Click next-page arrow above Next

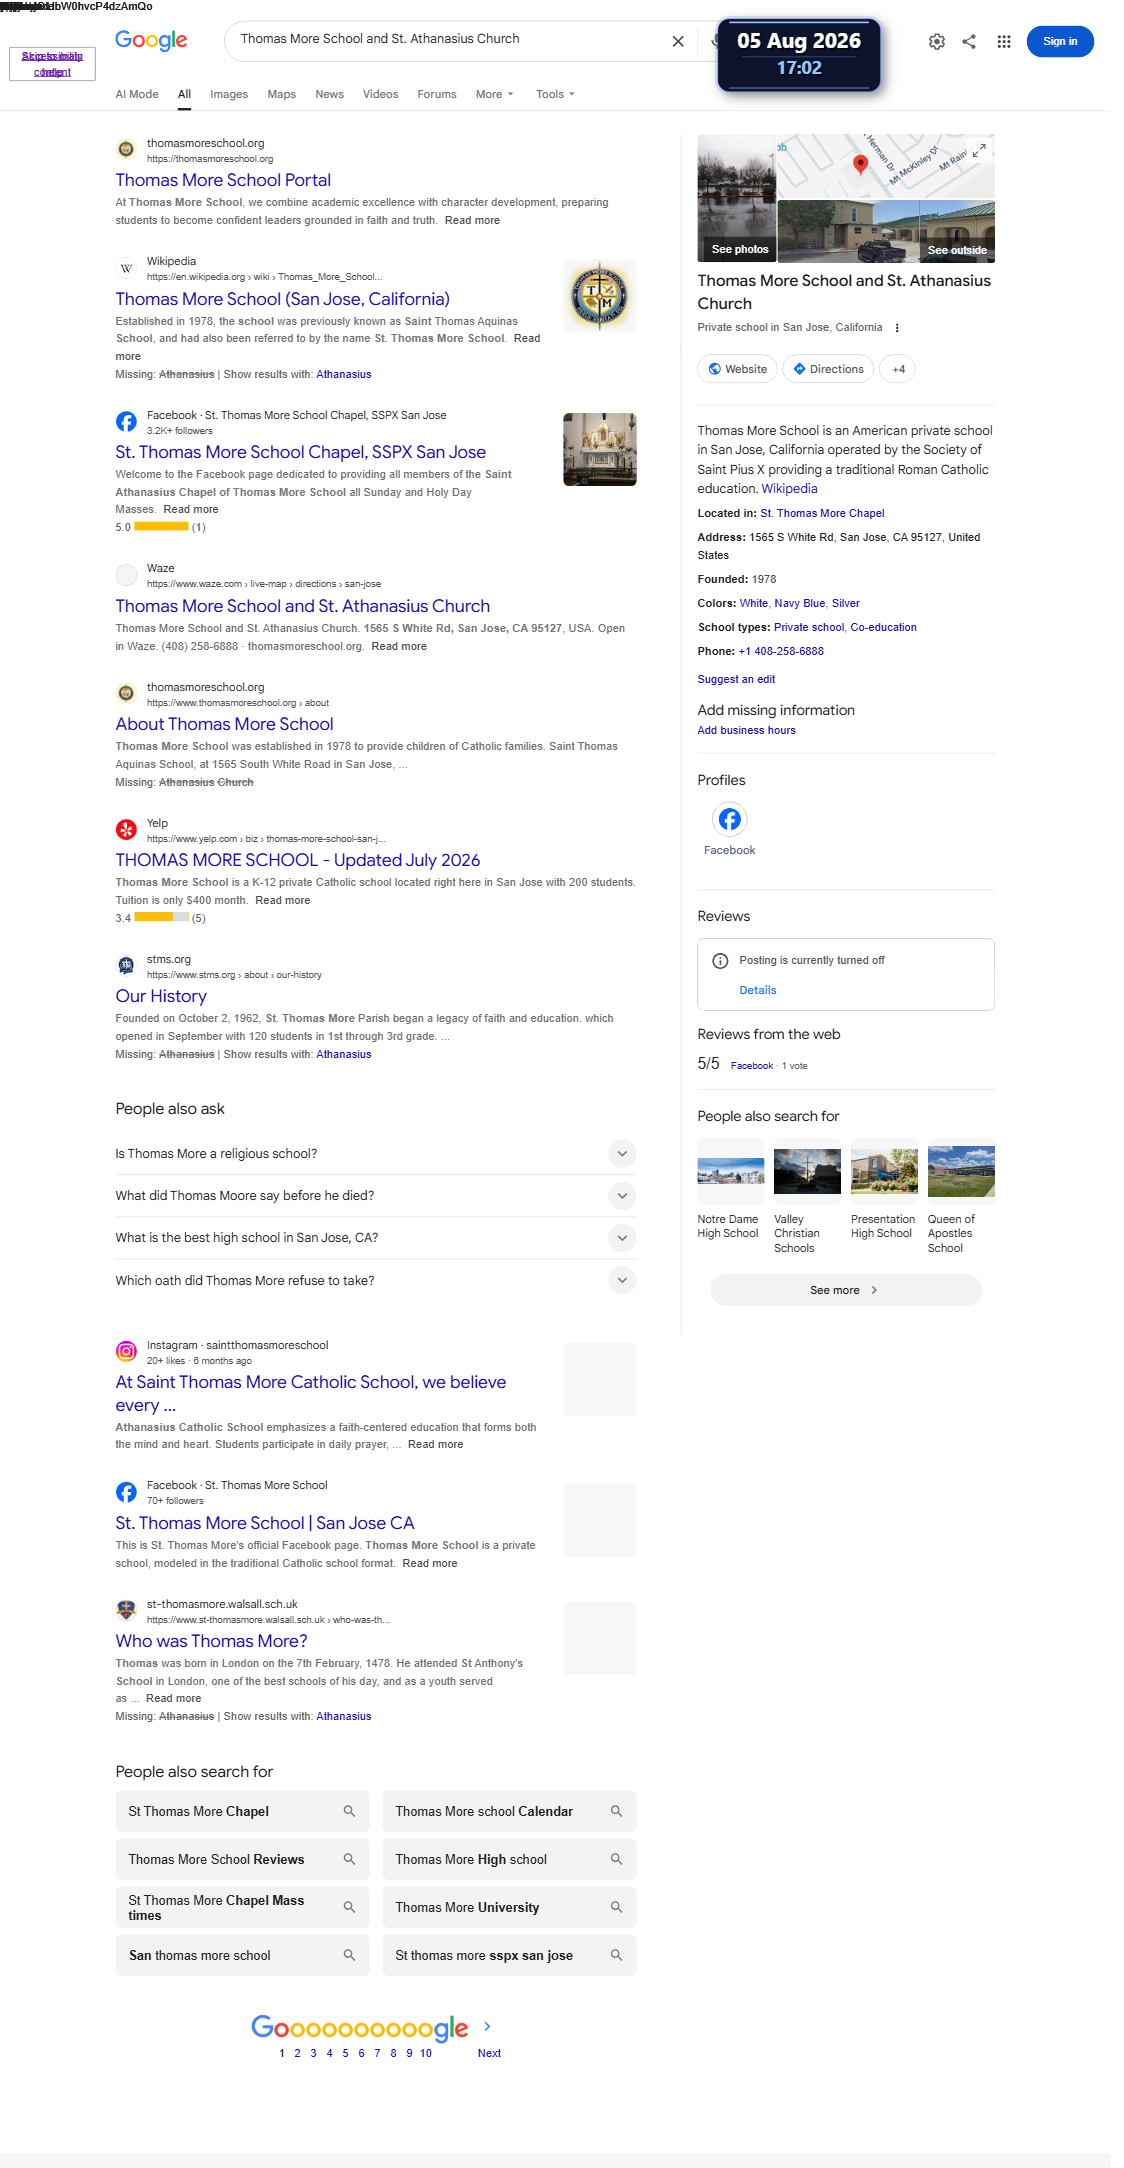[x=487, y=2026]
